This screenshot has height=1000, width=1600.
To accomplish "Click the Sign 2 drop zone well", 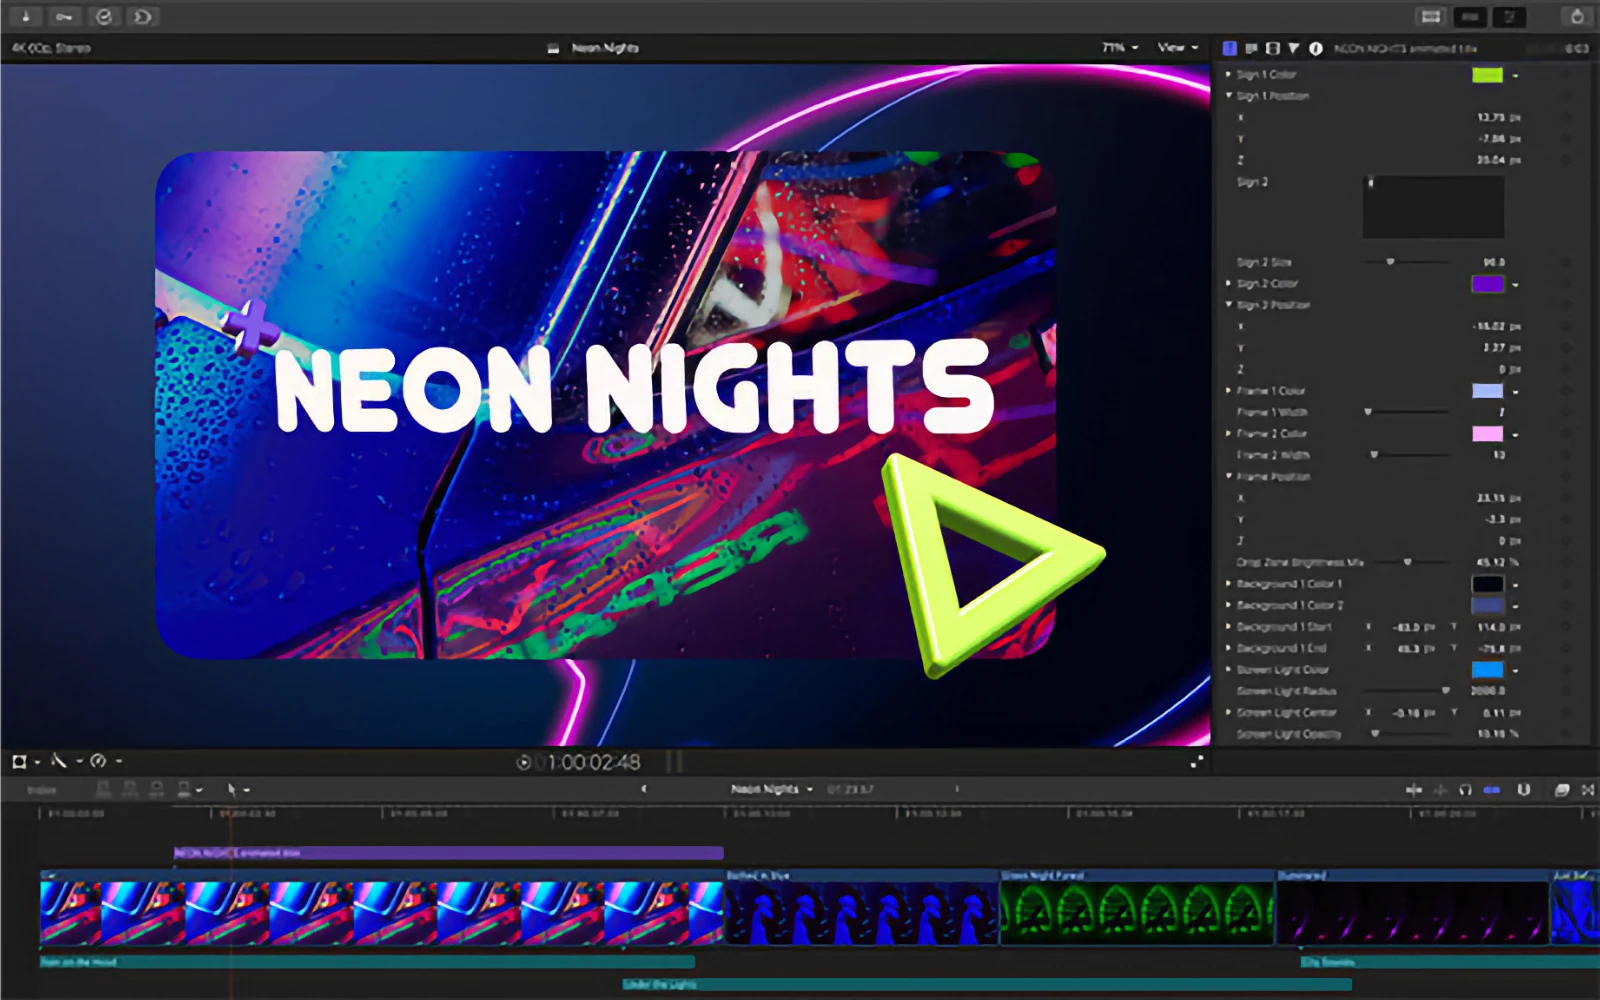I will [1433, 207].
